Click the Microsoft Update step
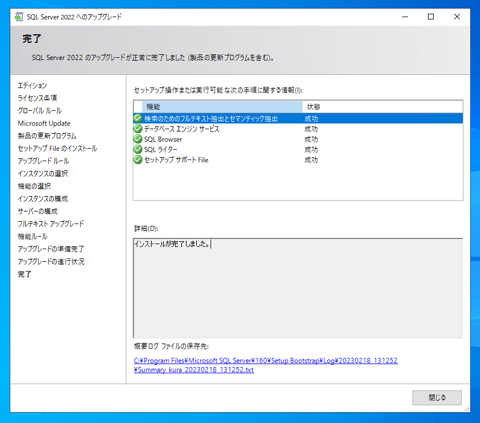The height and width of the screenshot is (423, 480). pos(44,123)
